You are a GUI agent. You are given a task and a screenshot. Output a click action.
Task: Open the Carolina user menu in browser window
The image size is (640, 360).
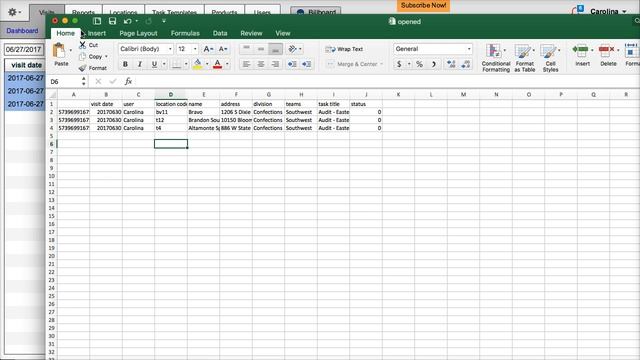pyautogui.click(x=607, y=11)
